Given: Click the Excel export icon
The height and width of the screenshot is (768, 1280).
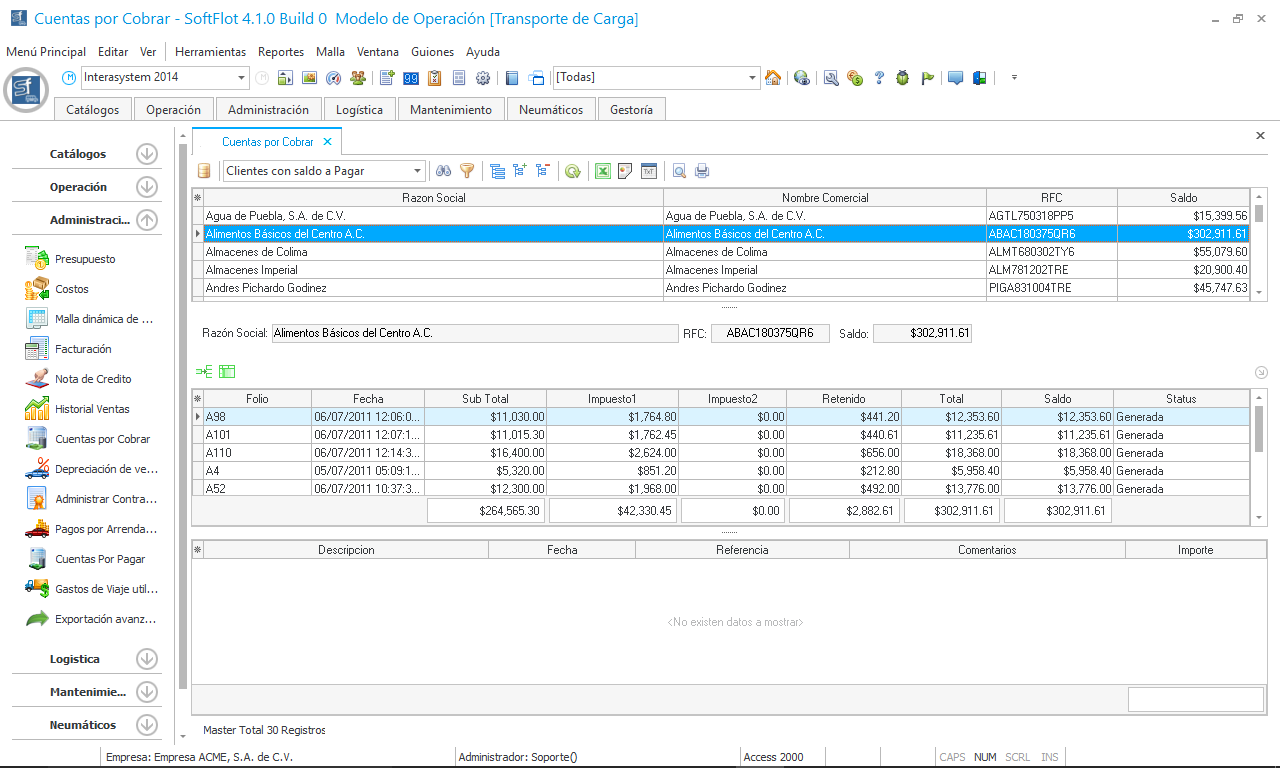Looking at the screenshot, I should [x=603, y=171].
